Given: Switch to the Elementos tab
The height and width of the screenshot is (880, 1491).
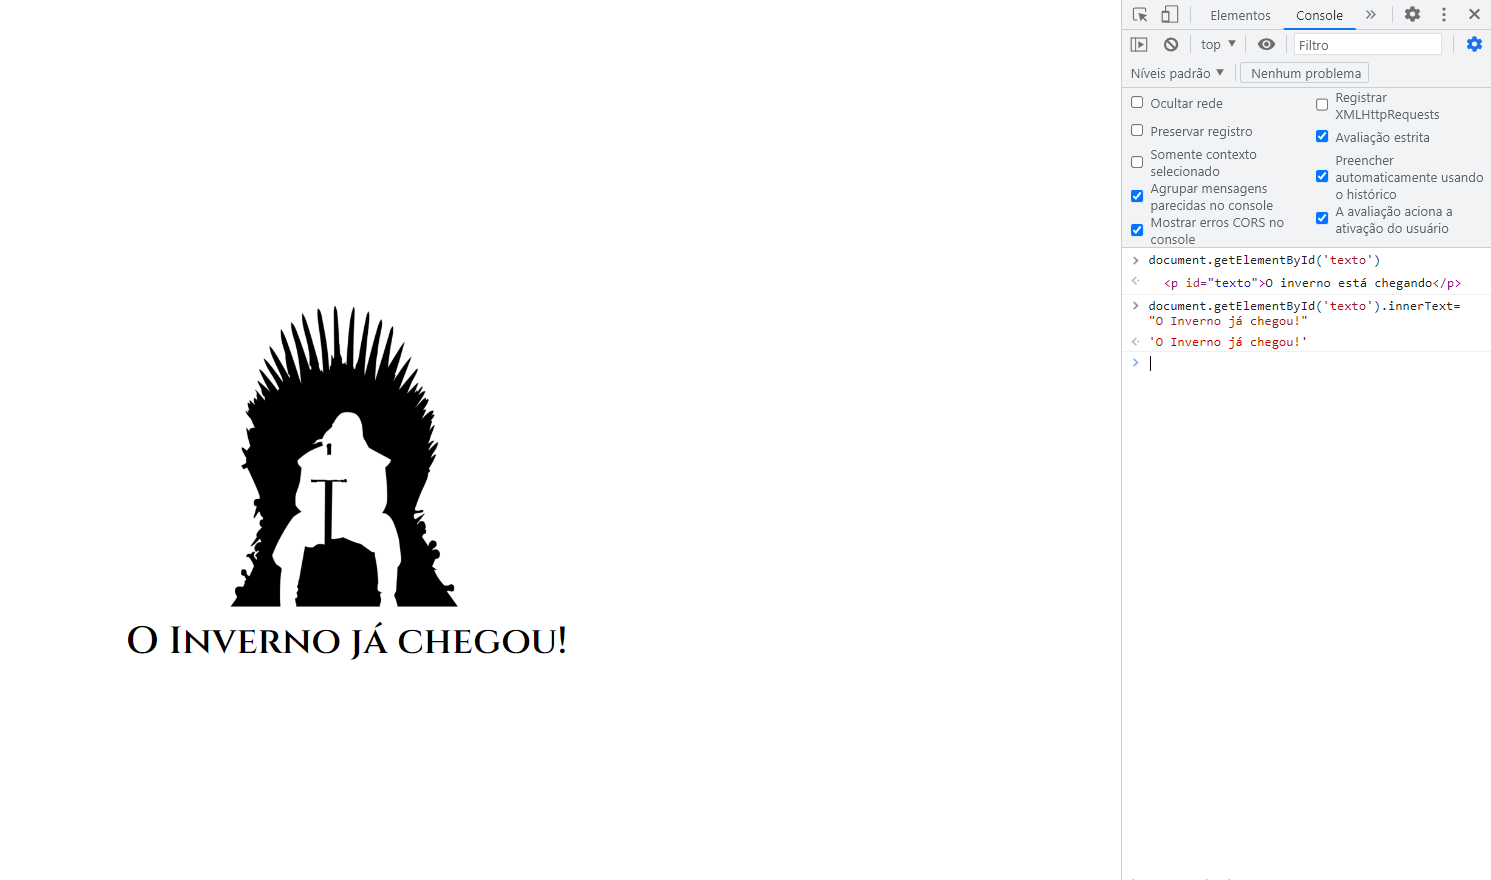Looking at the screenshot, I should coord(1240,15).
